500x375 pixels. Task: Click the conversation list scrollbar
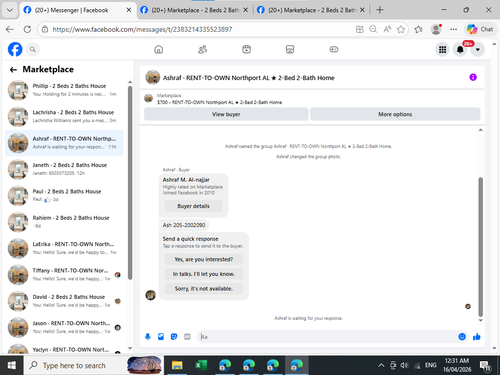click(130, 183)
